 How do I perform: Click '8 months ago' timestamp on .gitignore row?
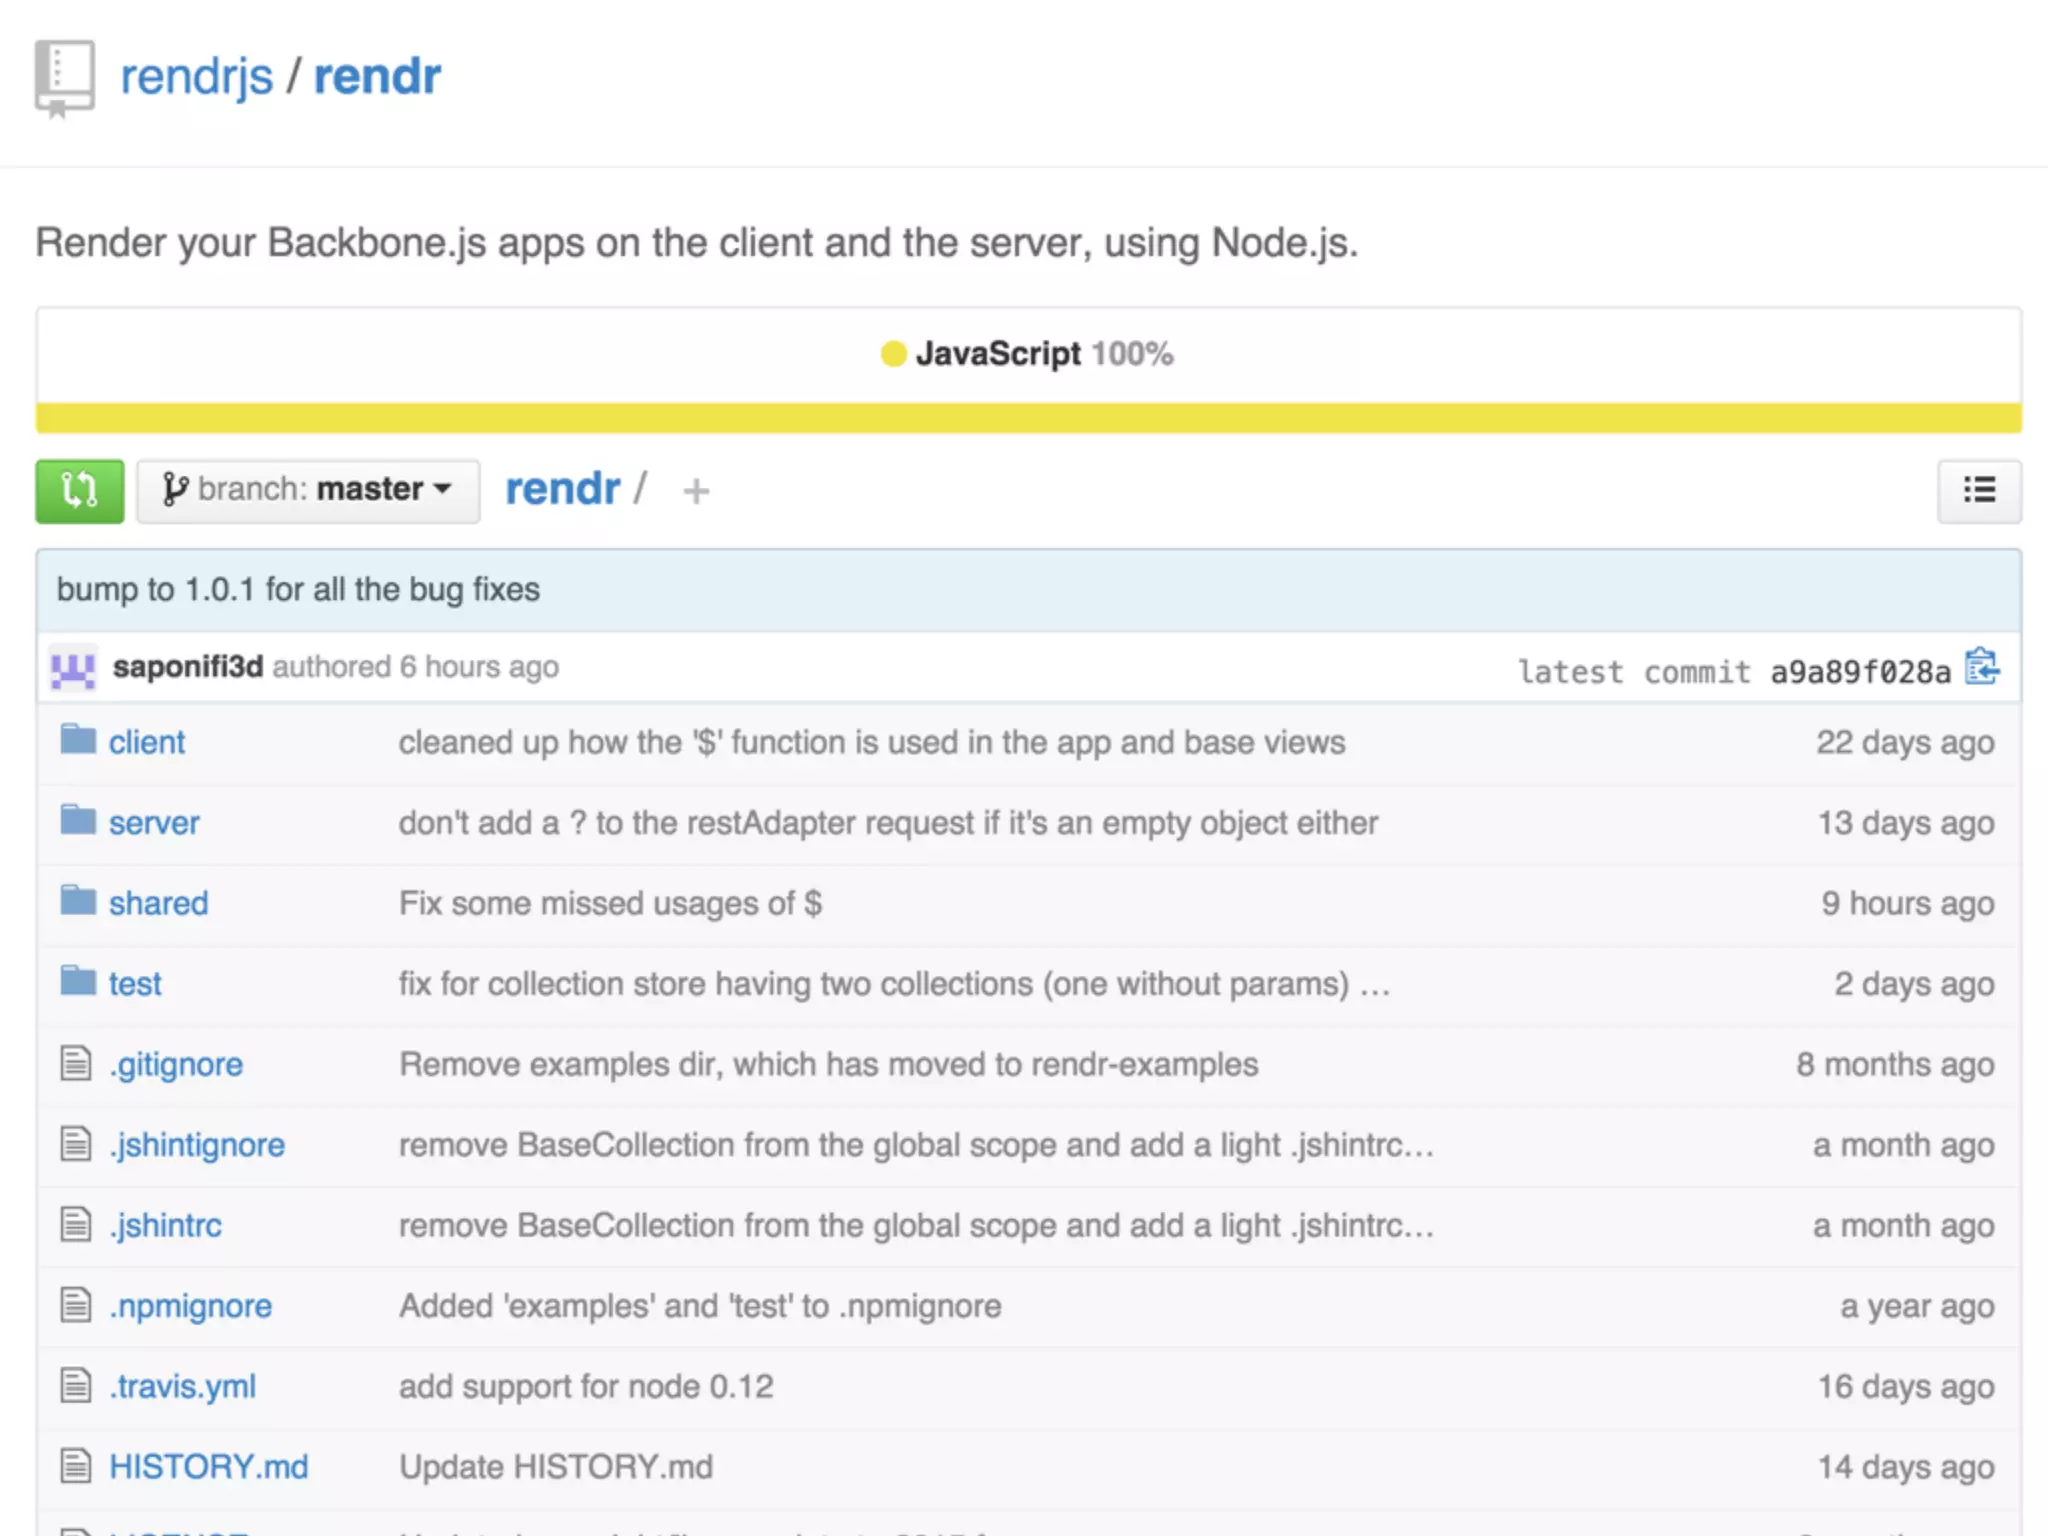[1895, 1064]
